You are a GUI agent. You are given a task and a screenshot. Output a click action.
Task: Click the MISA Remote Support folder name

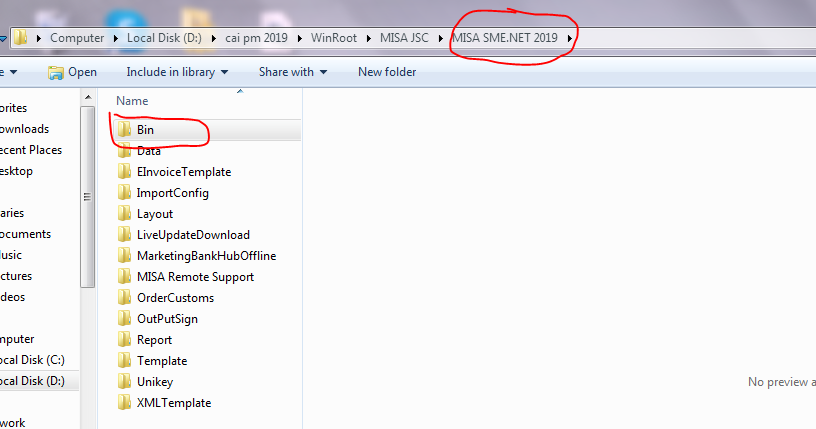(x=195, y=276)
